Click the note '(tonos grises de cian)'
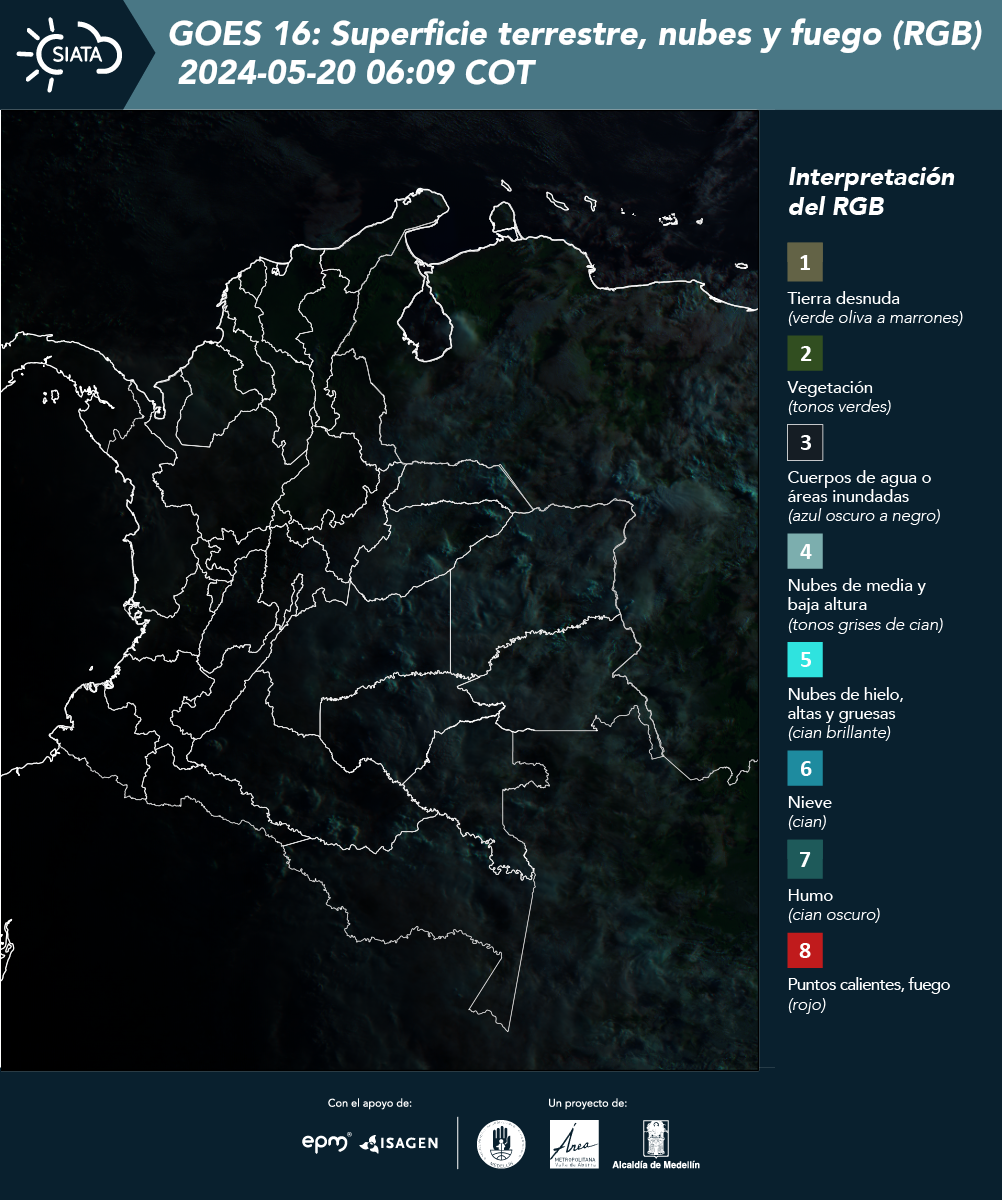1002x1200 pixels. pyautogui.click(x=865, y=625)
